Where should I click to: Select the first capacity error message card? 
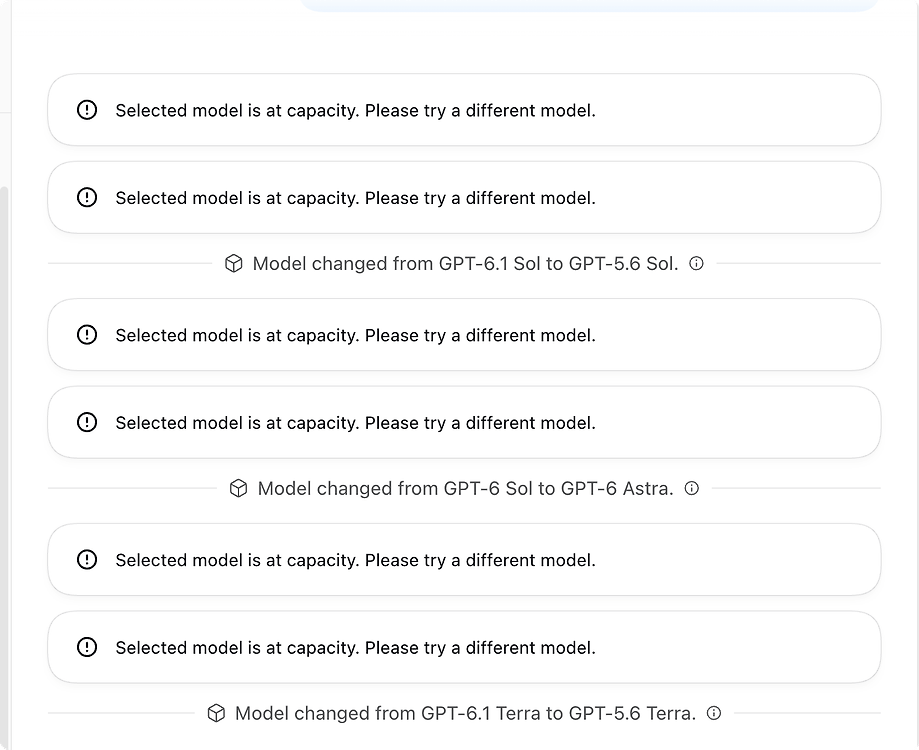click(464, 110)
